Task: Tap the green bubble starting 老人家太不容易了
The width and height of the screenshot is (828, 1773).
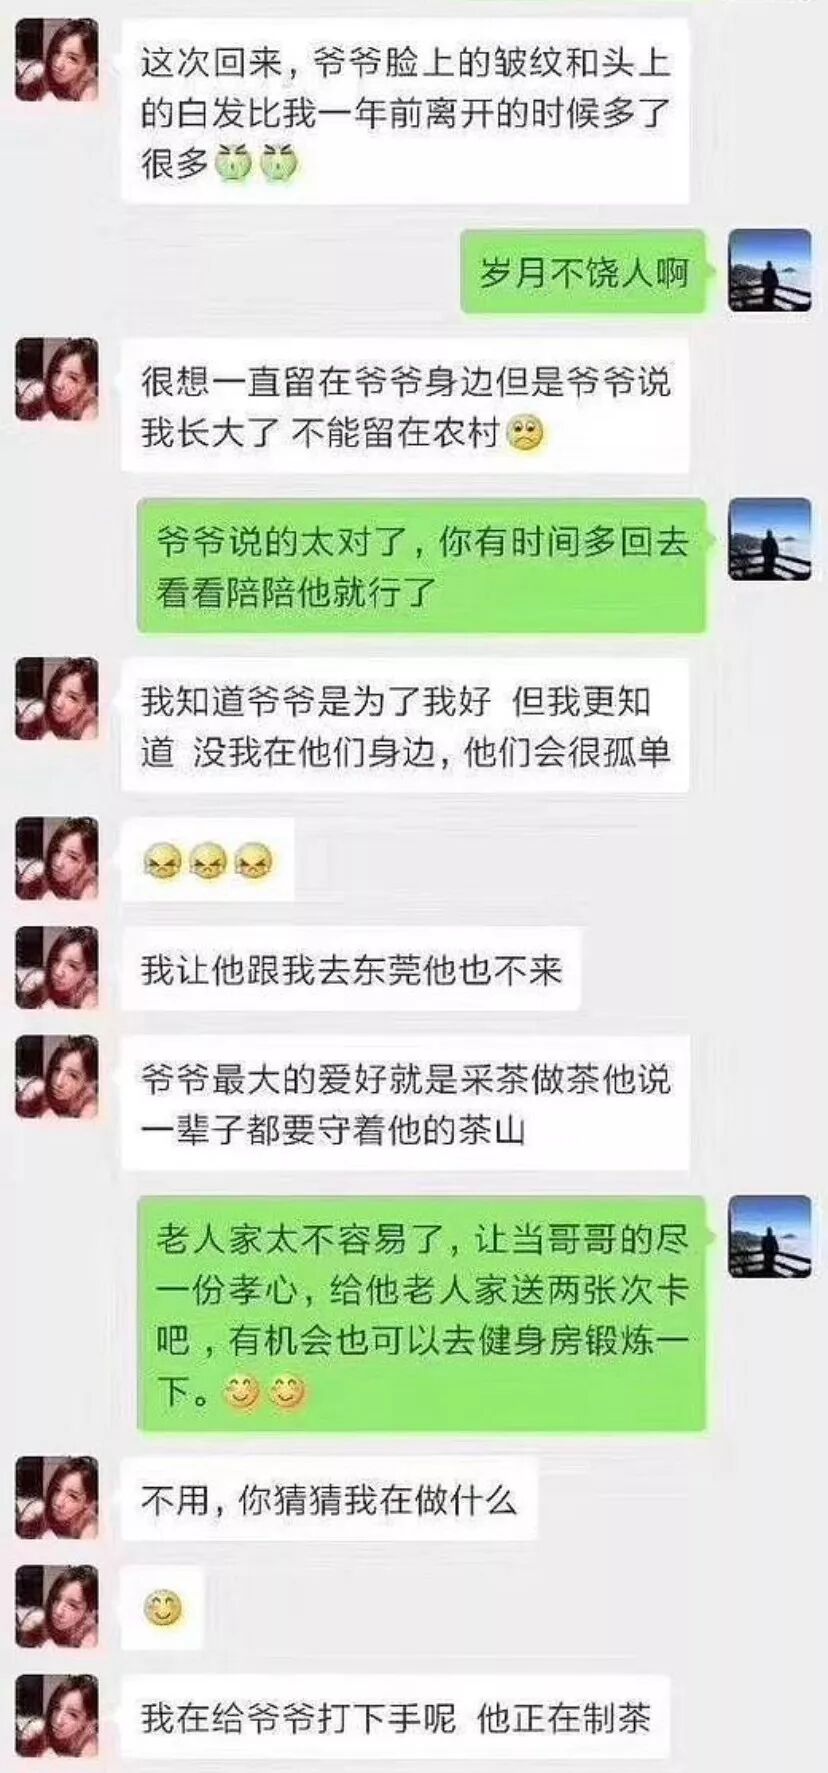Action: pos(421,1315)
